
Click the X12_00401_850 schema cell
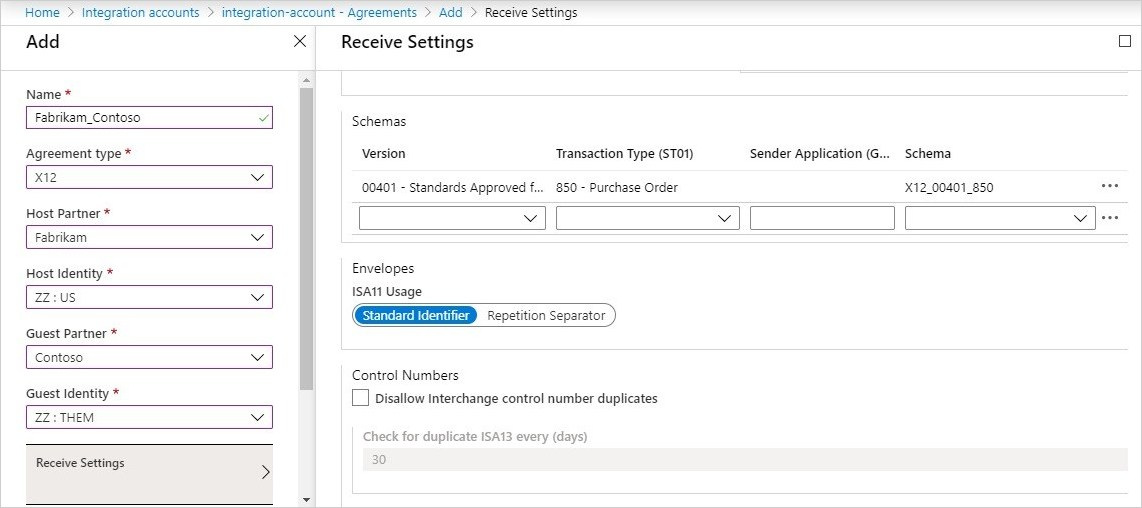[949, 187]
